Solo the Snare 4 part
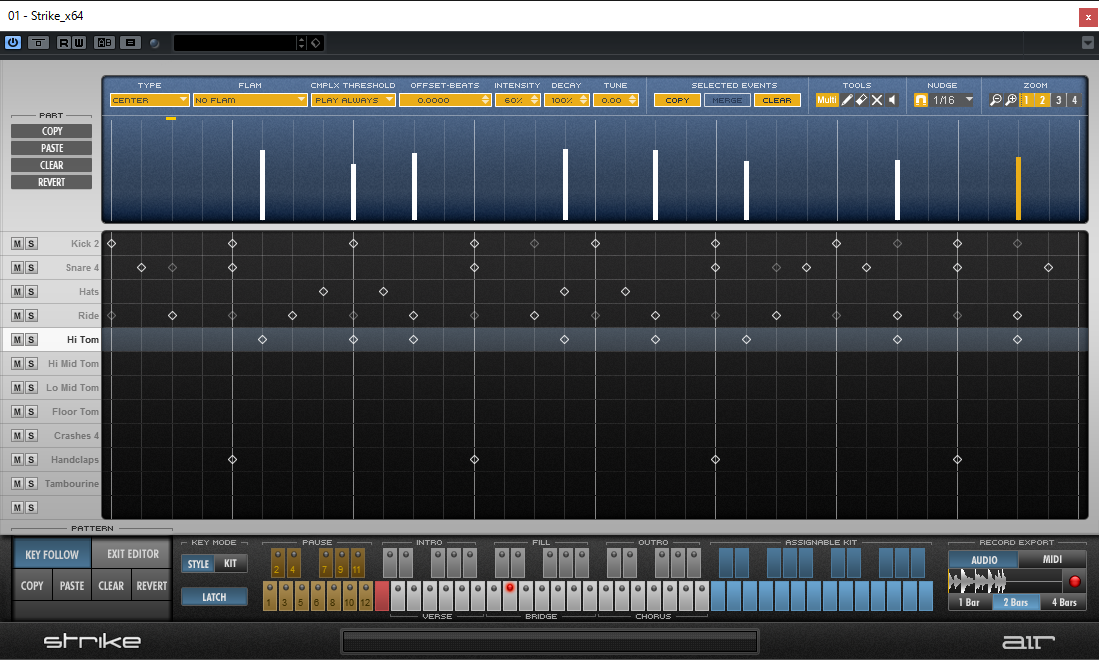Image resolution: width=1099 pixels, height=660 pixels. point(32,268)
